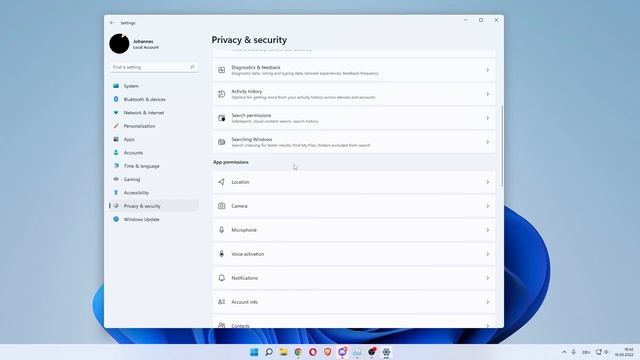Launch Chrome from the taskbar

click(298, 352)
